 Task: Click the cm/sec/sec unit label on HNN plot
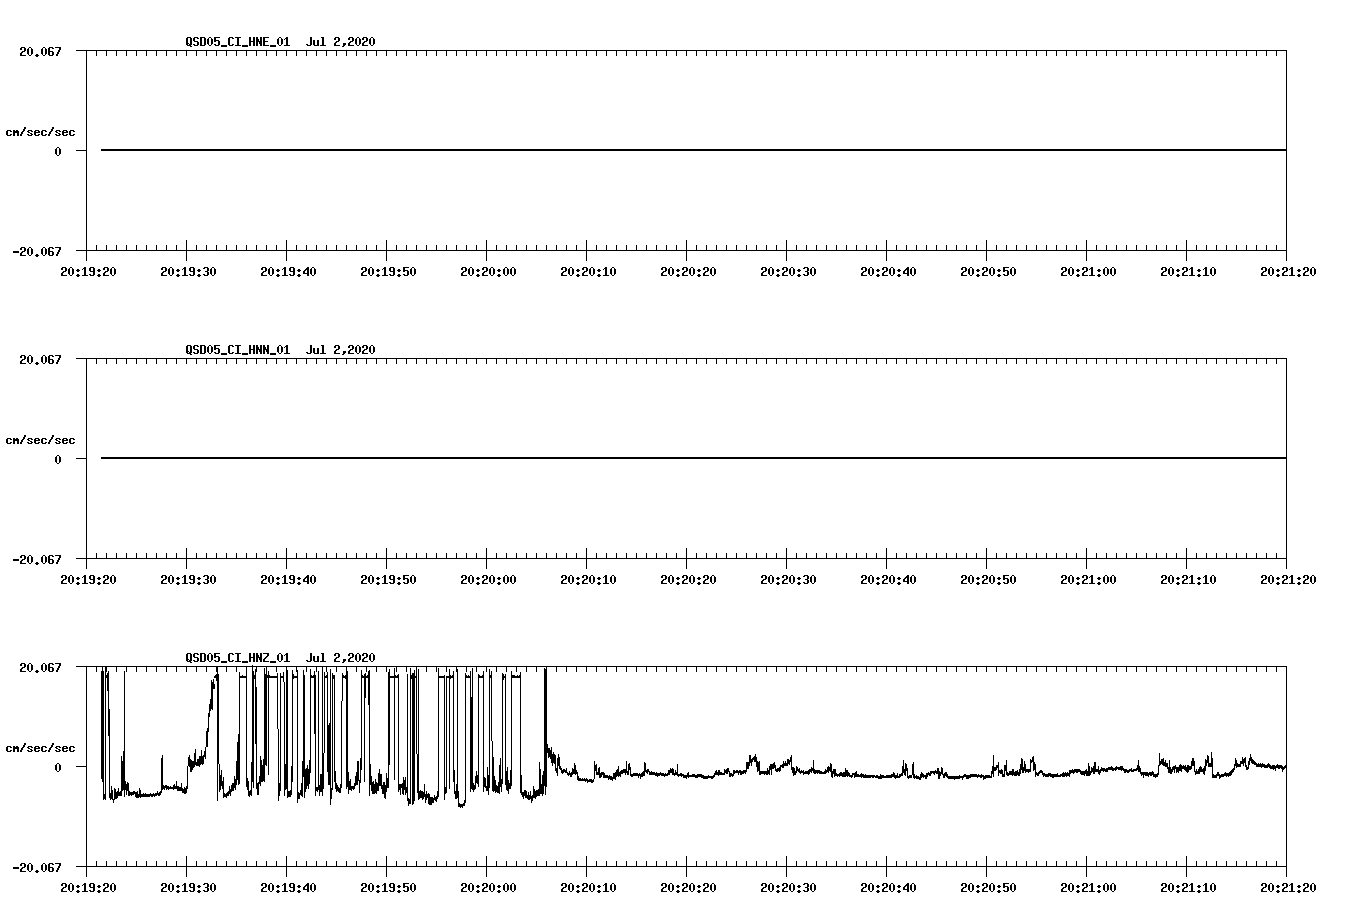click(x=40, y=440)
